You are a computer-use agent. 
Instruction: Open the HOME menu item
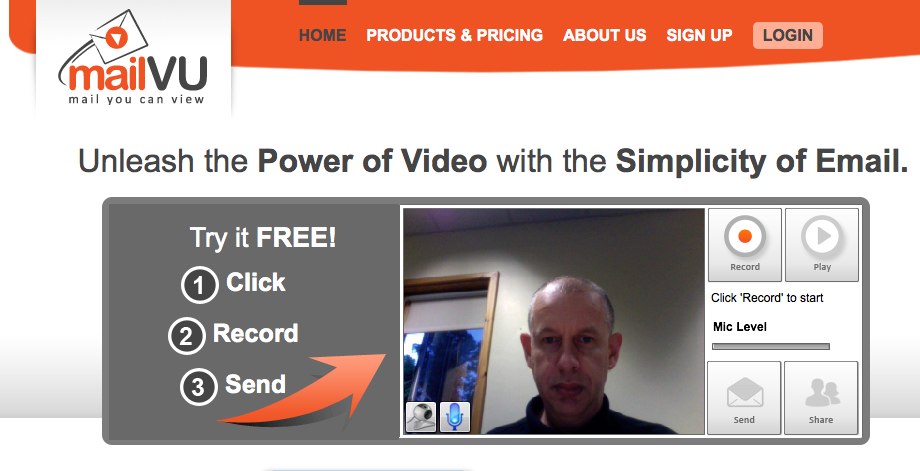tap(323, 35)
